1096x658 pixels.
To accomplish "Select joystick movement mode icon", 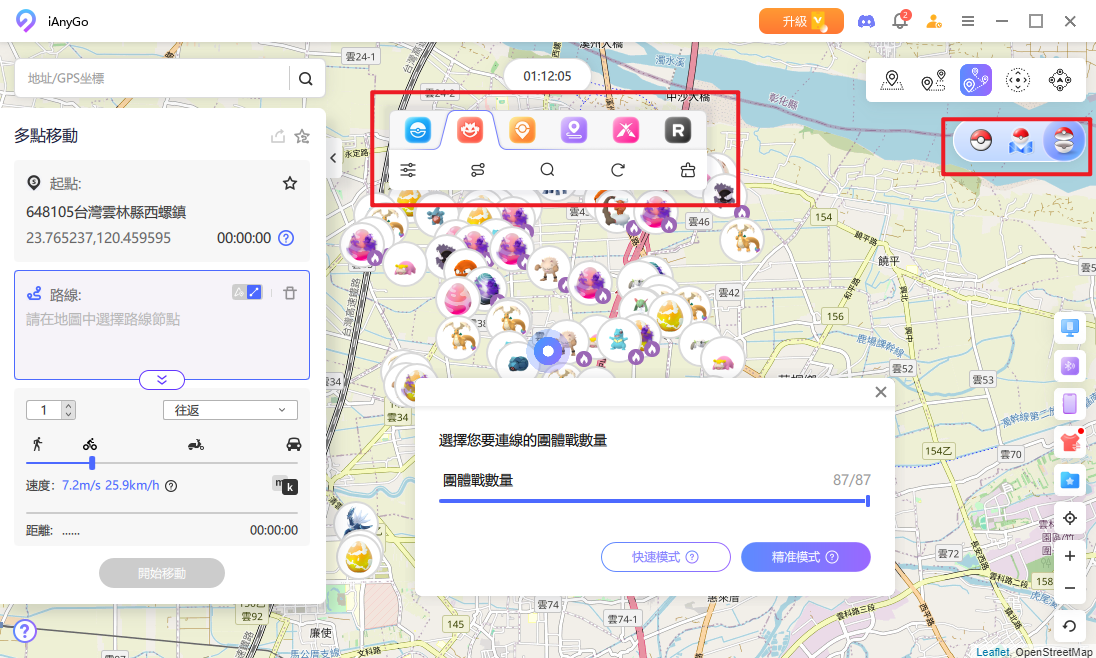I will (1018, 80).
